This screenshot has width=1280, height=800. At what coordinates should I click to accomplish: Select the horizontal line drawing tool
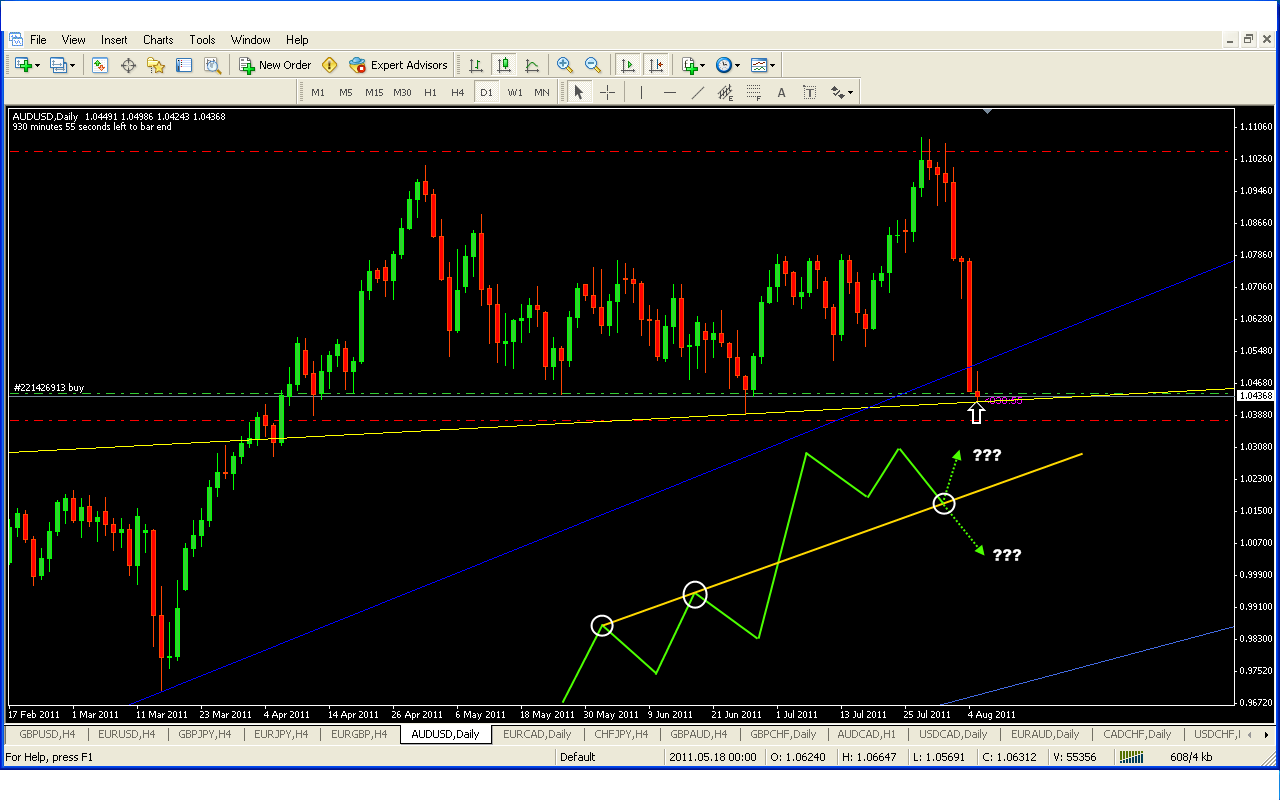point(669,93)
